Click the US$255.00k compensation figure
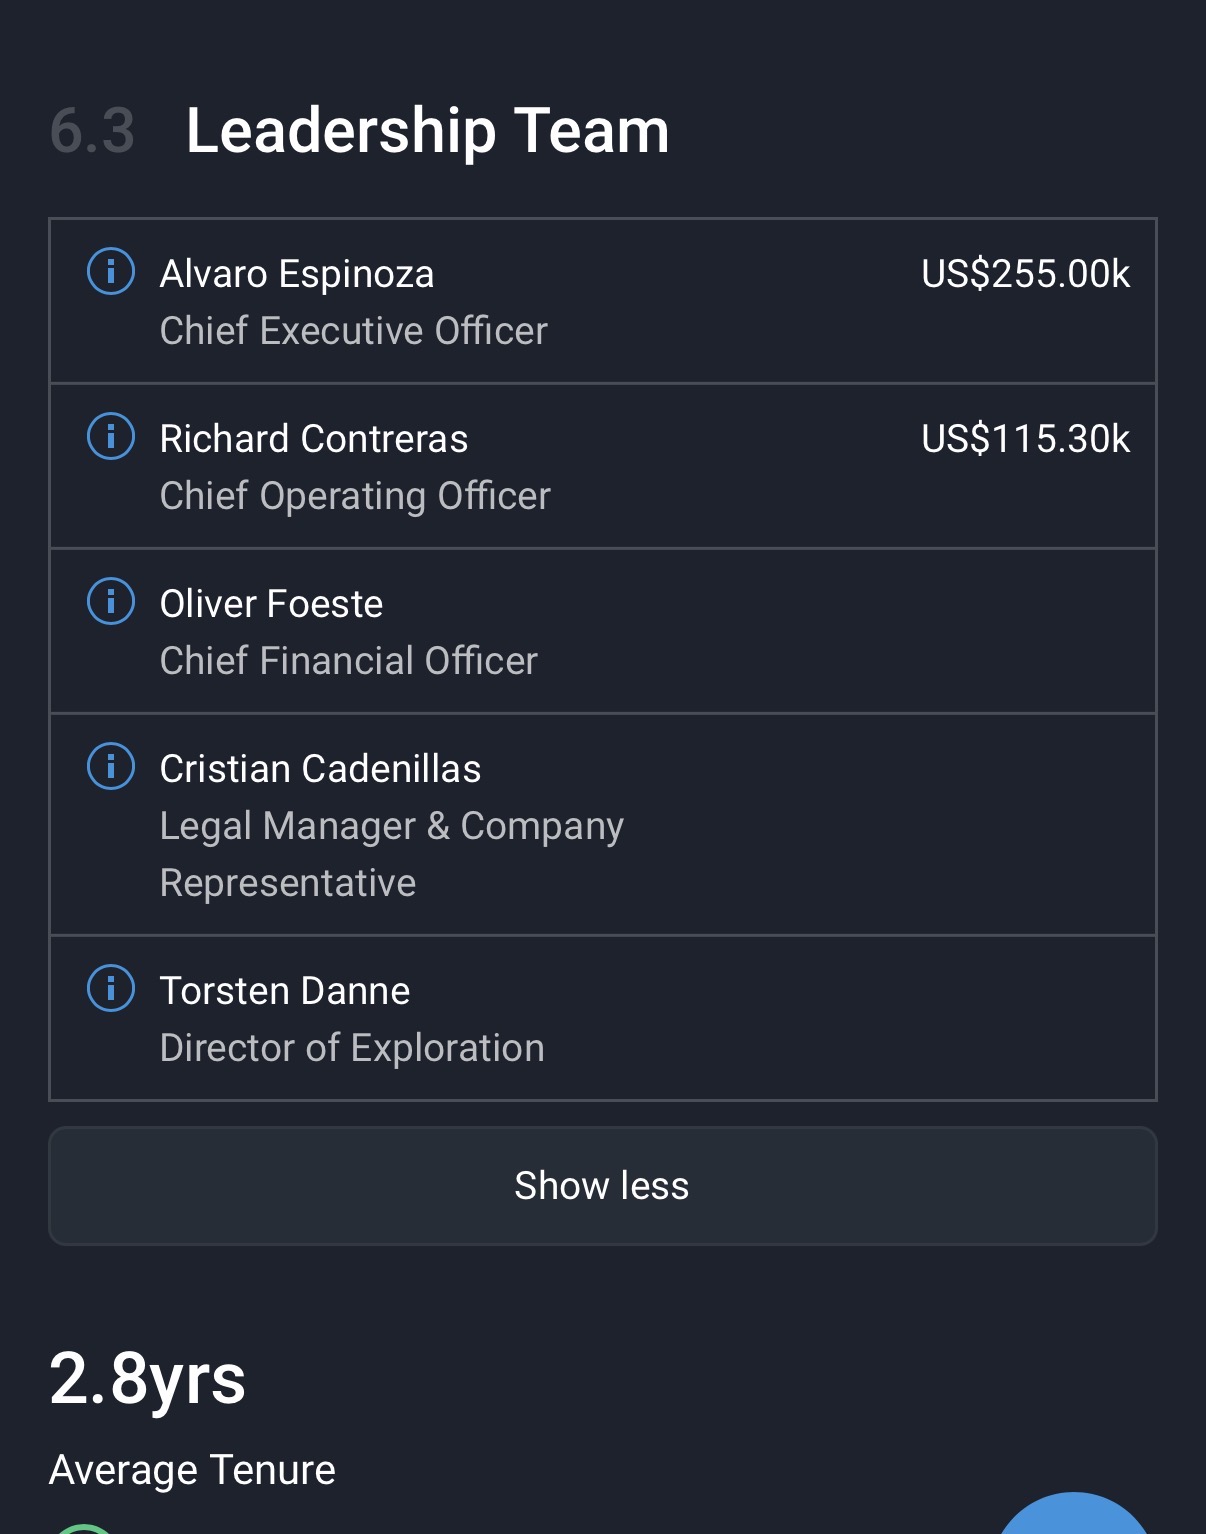This screenshot has height=1534, width=1206. coord(1025,274)
